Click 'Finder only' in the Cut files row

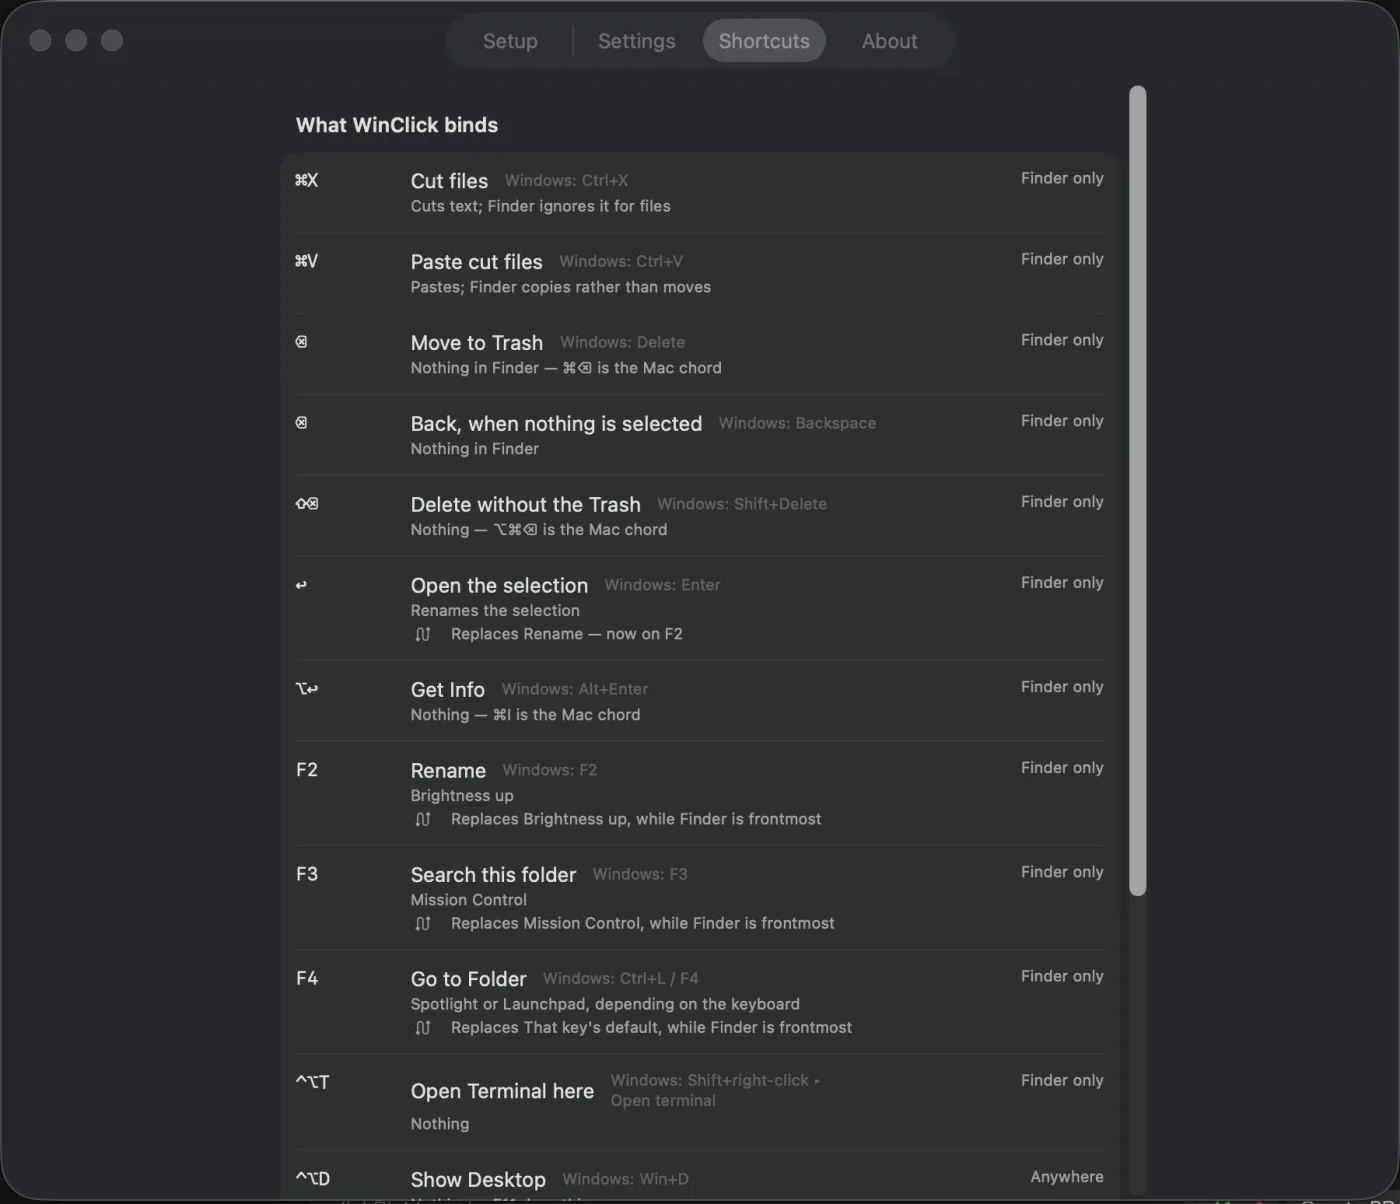(x=1062, y=178)
